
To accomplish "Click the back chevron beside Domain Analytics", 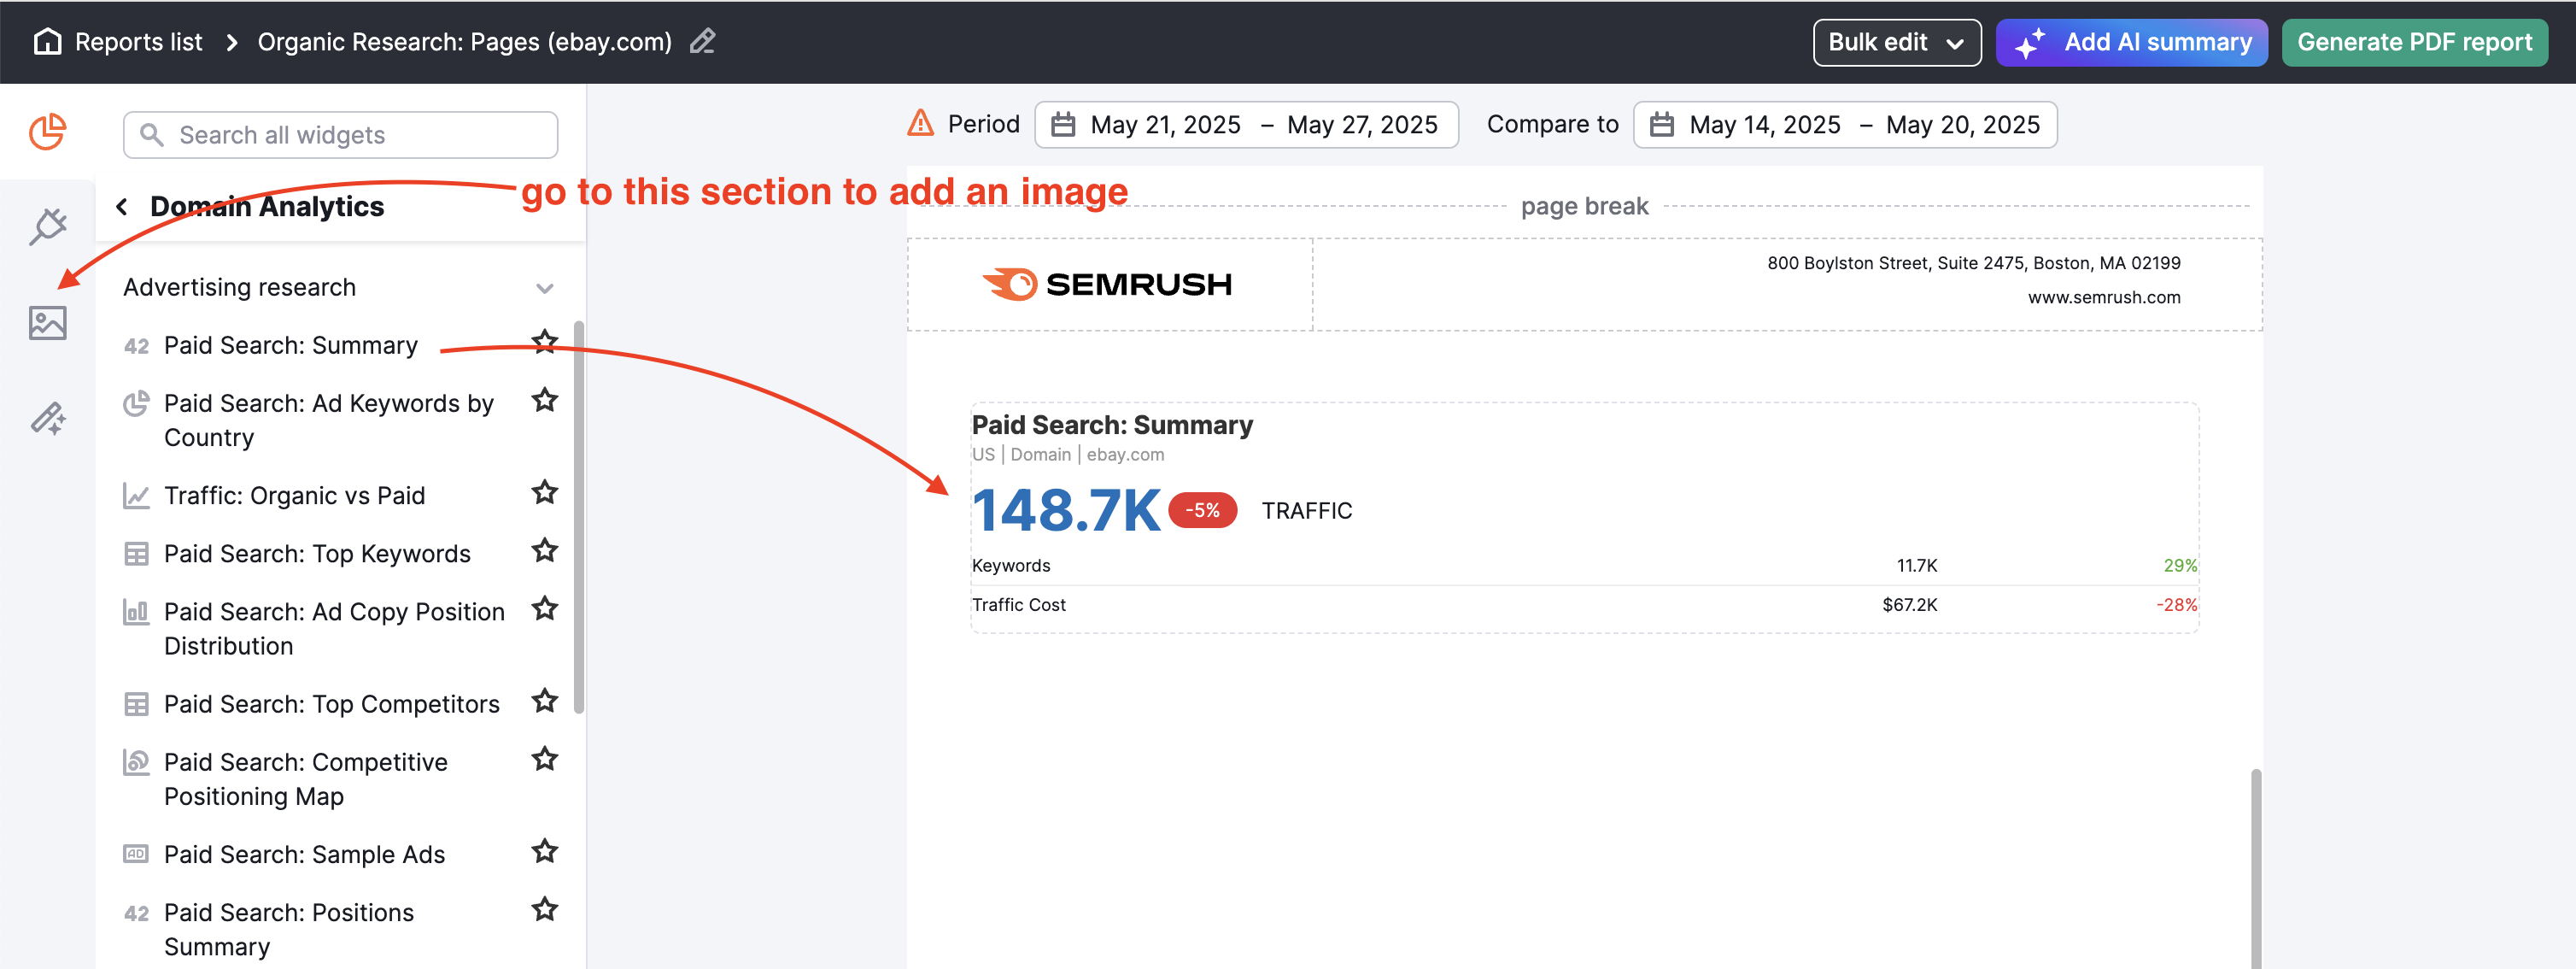I will pos(121,206).
